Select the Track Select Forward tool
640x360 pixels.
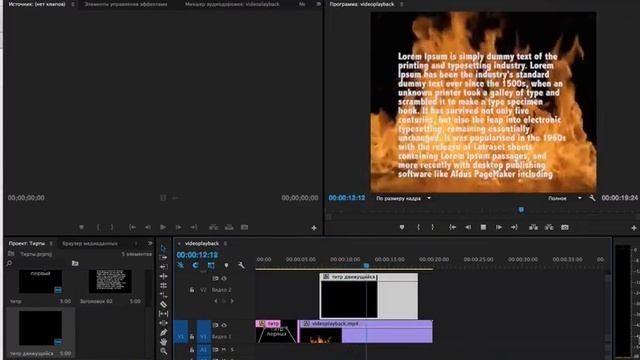(163, 258)
